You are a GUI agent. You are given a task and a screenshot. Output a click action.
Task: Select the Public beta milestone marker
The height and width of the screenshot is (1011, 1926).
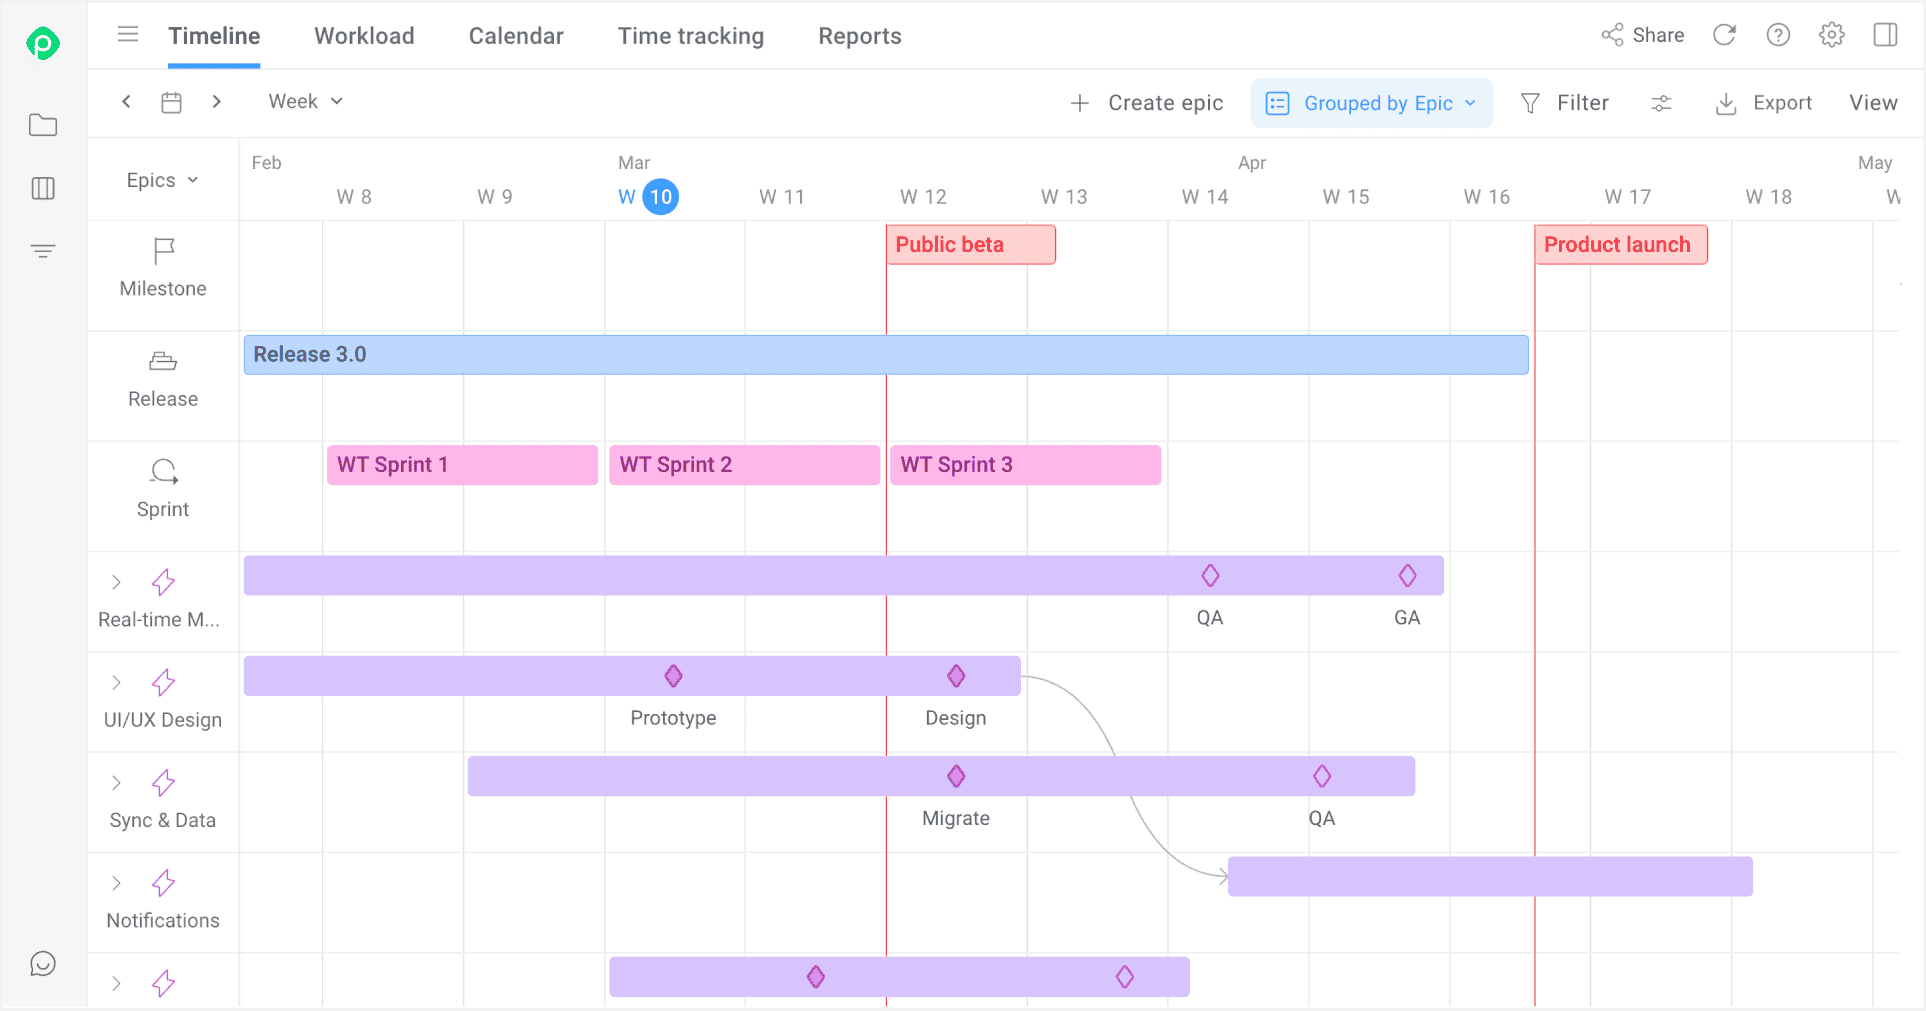[970, 245]
